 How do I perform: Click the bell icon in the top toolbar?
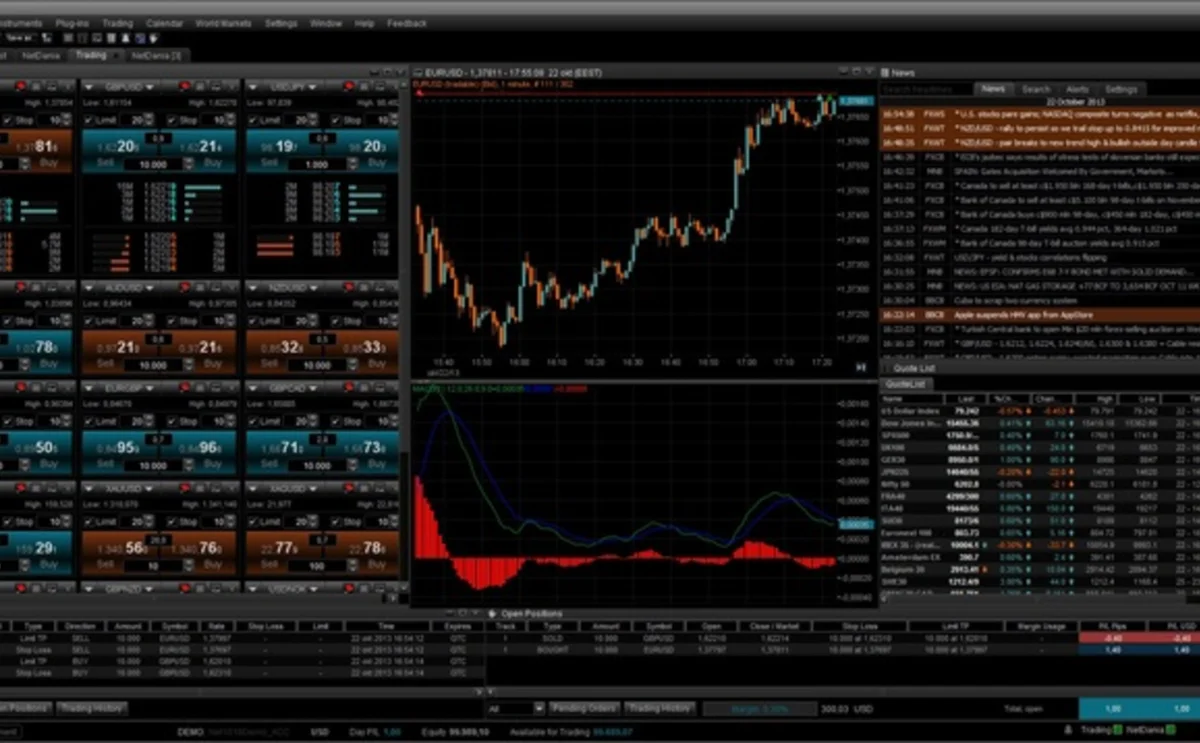coord(125,36)
